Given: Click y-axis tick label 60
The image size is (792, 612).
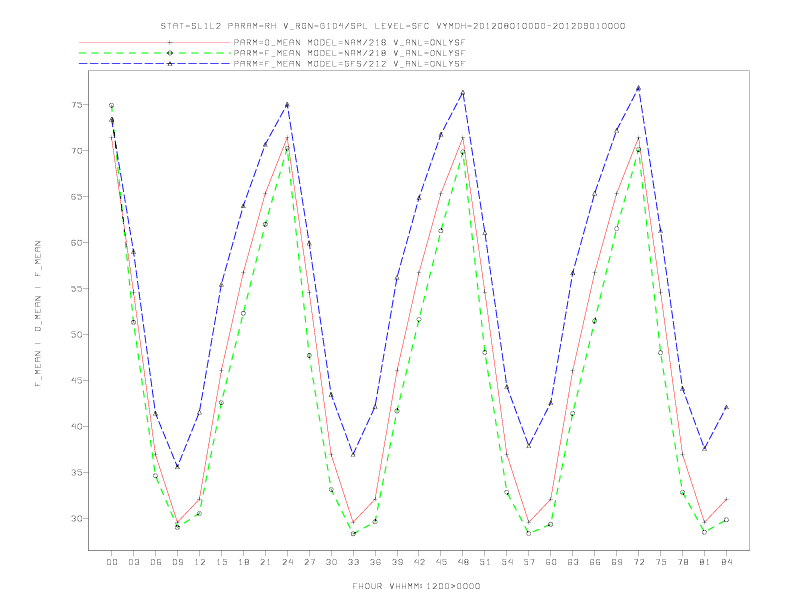Looking at the screenshot, I should (x=77, y=243).
